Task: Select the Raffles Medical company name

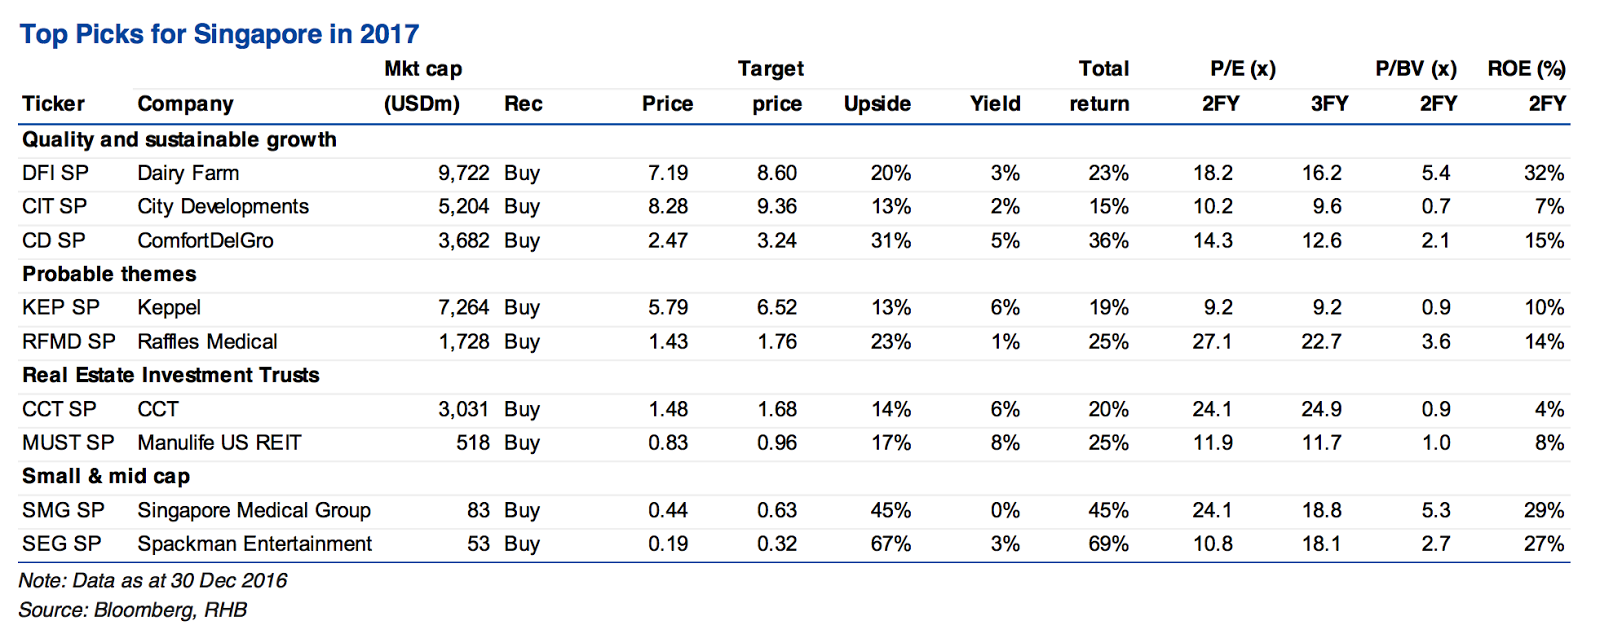Action: pos(207,342)
